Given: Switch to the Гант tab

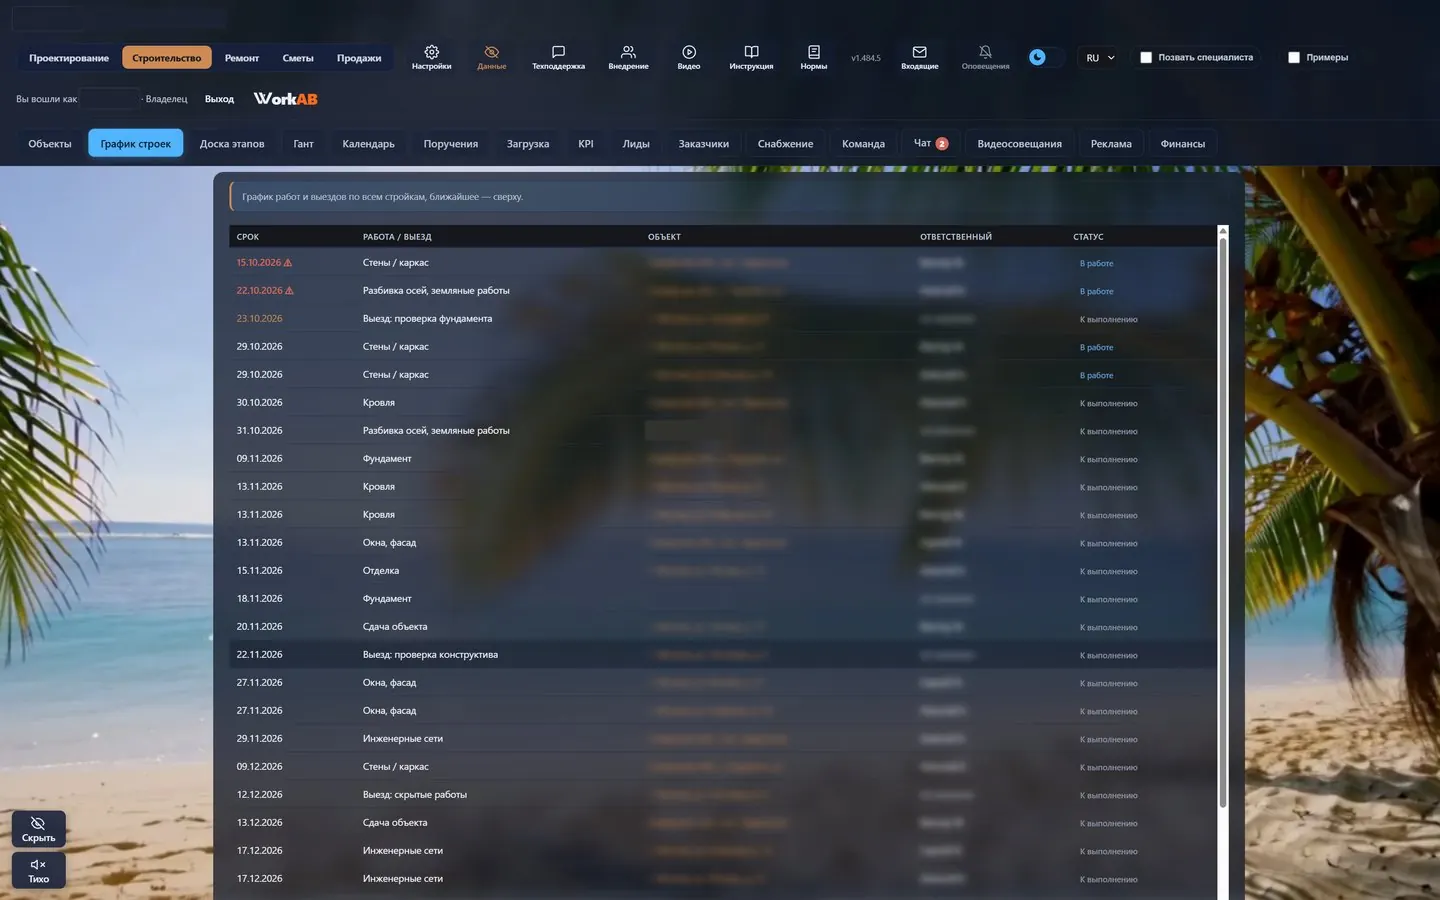Looking at the screenshot, I should pyautogui.click(x=303, y=143).
